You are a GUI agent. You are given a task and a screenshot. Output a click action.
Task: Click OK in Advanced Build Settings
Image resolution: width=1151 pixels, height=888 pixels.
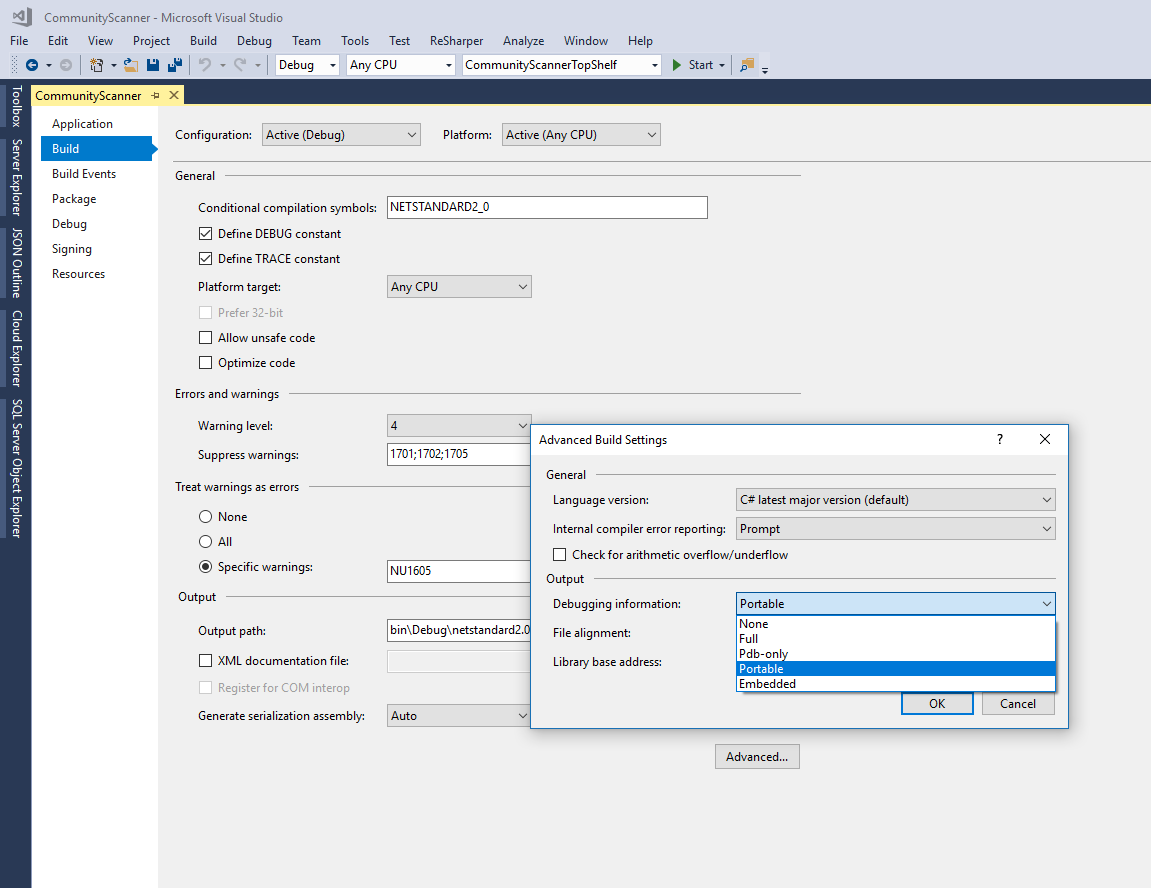pyautogui.click(x=937, y=704)
